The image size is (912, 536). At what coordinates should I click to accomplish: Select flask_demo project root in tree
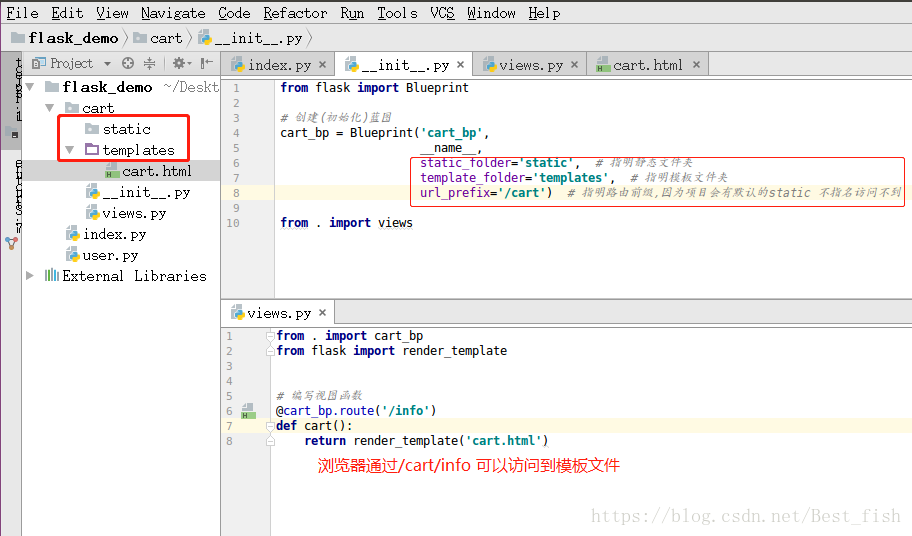tap(108, 87)
